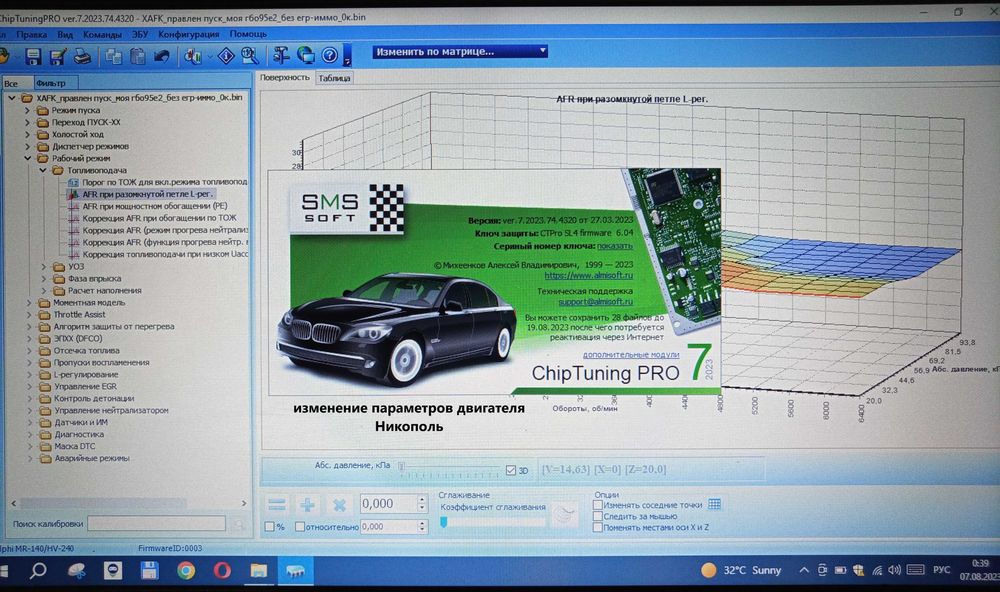Expand the Throttle Assist folder
Image resolution: width=1000 pixels, height=592 pixels.
tap(29, 314)
